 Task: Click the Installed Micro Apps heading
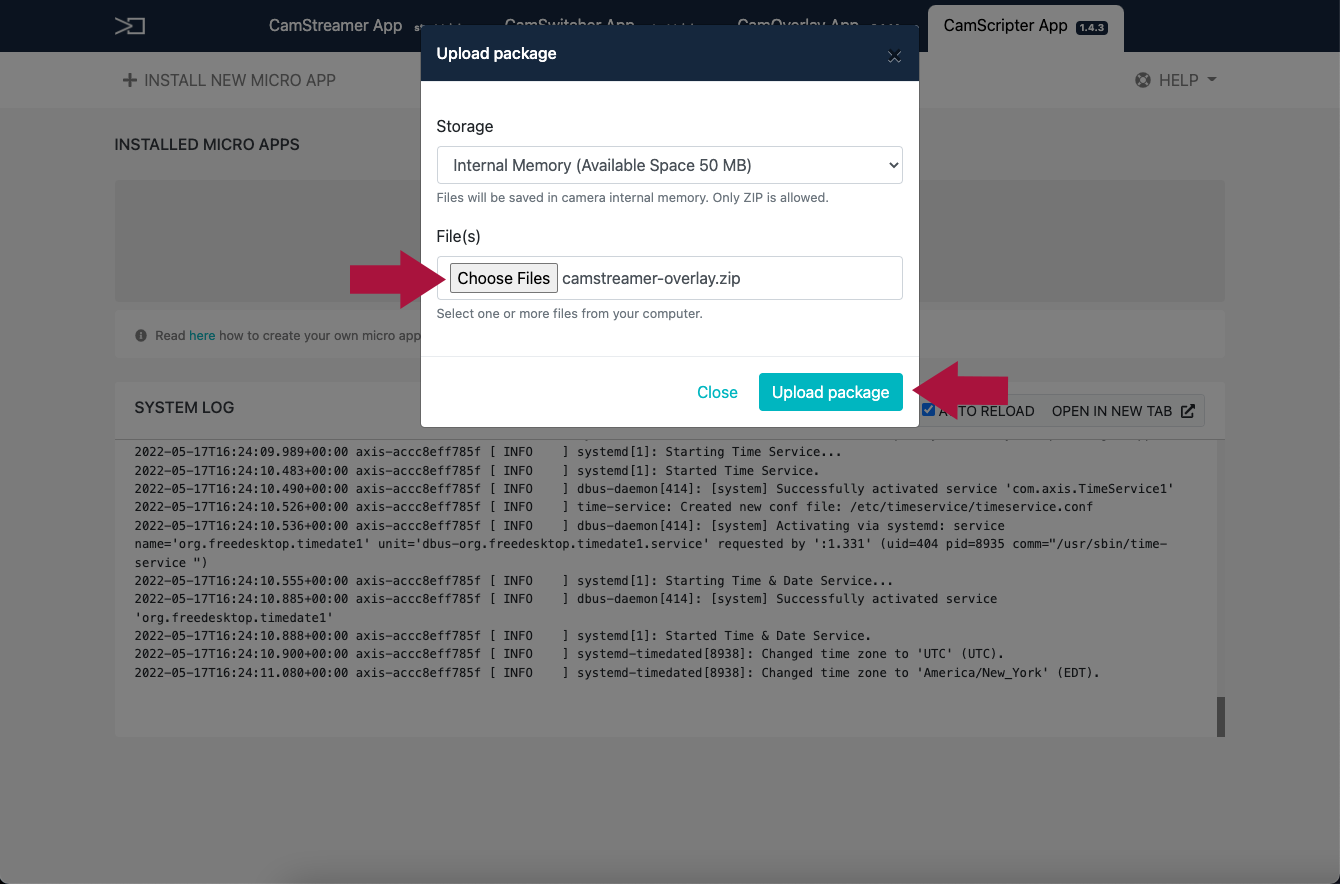click(x=207, y=144)
